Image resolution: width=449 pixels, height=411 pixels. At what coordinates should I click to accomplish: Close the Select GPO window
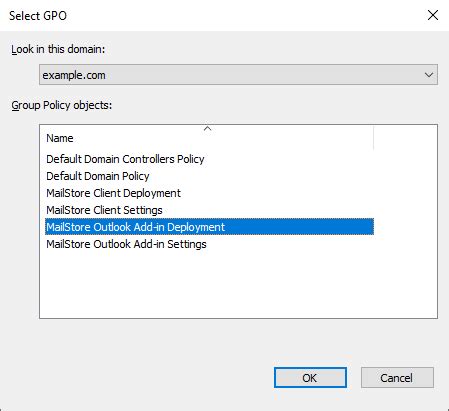(x=433, y=15)
